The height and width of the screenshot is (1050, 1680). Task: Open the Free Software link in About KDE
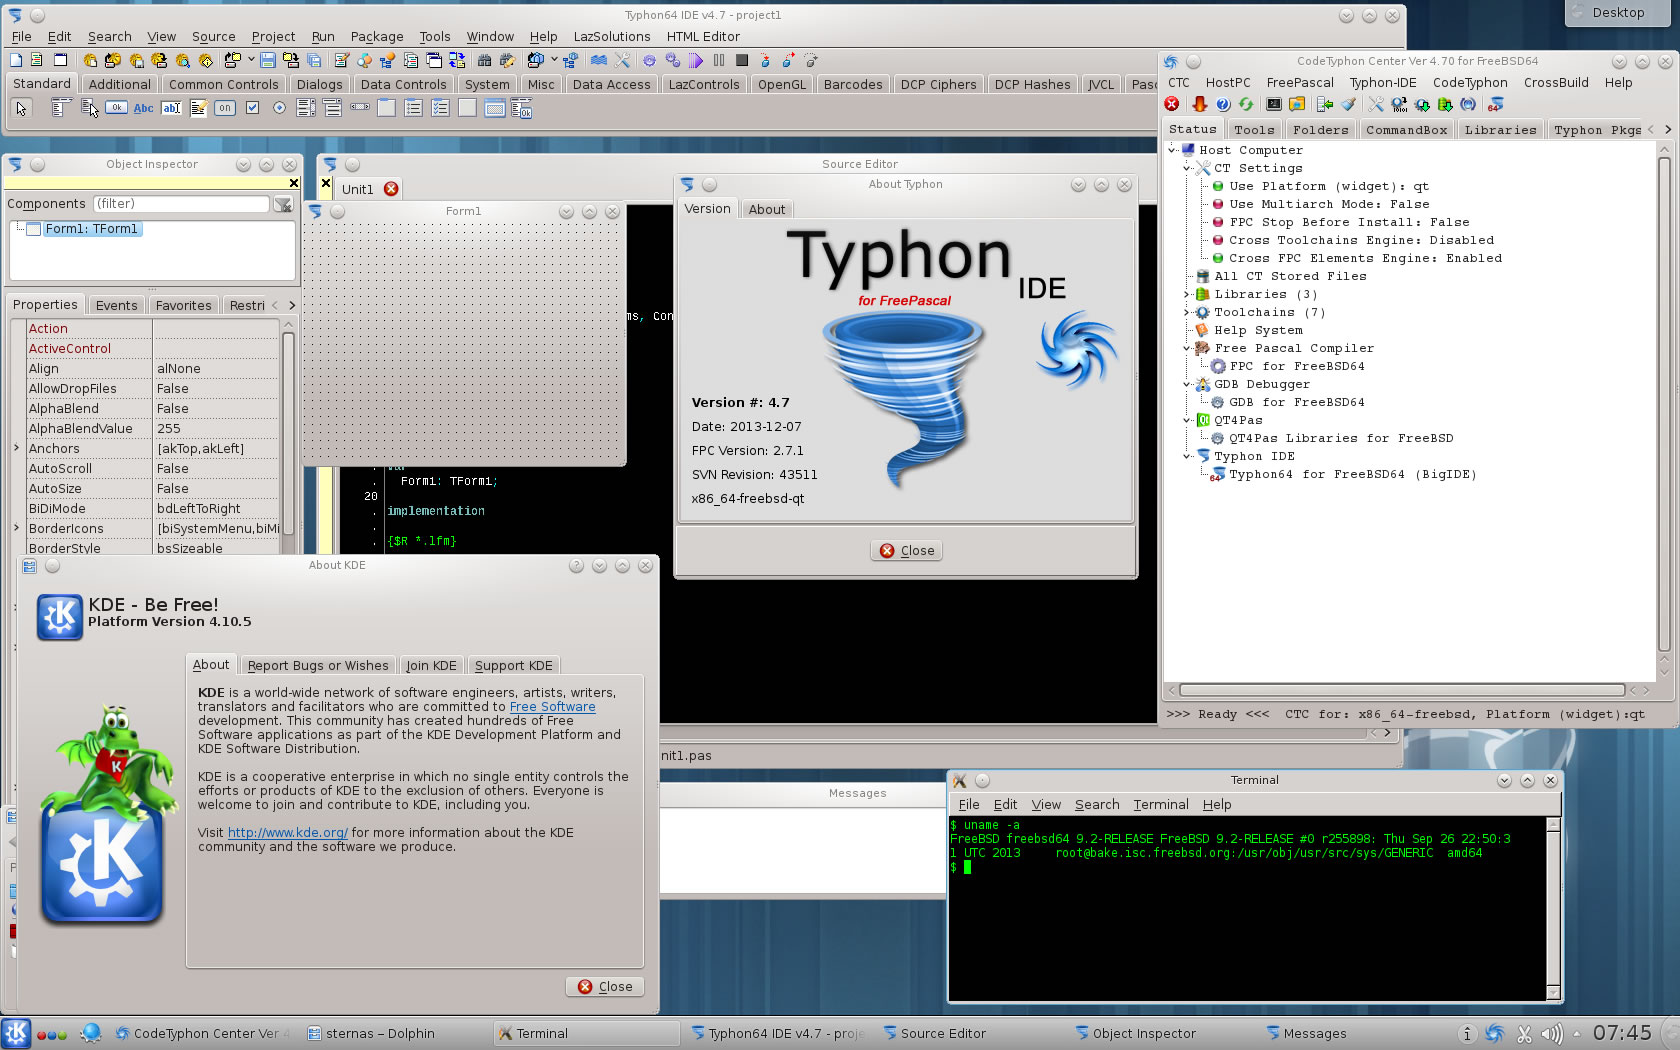(x=553, y=706)
